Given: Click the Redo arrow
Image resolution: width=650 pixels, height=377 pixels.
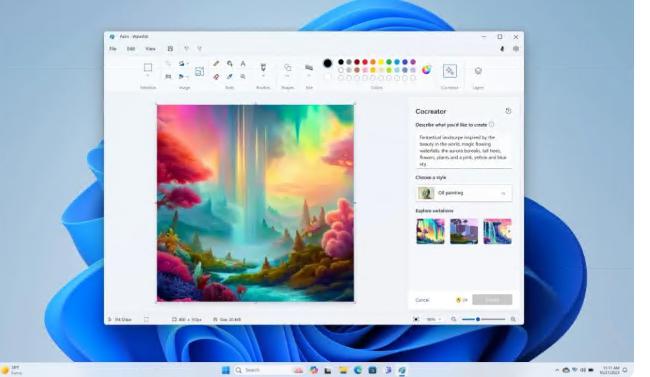Looking at the screenshot, I should (199, 49).
